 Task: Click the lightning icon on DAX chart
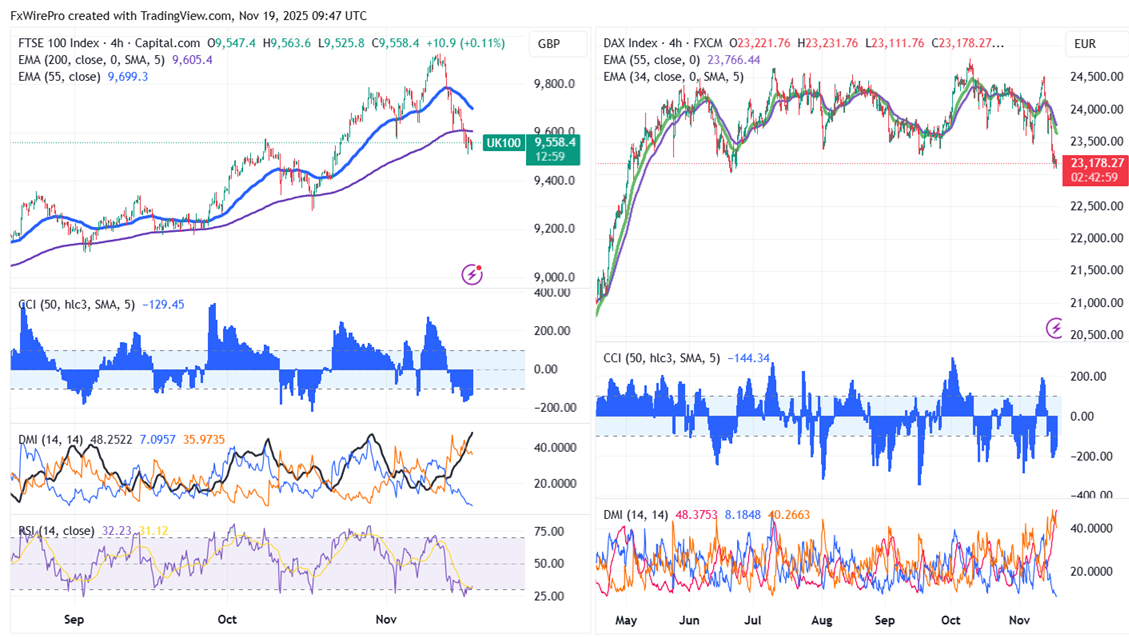click(x=1054, y=329)
